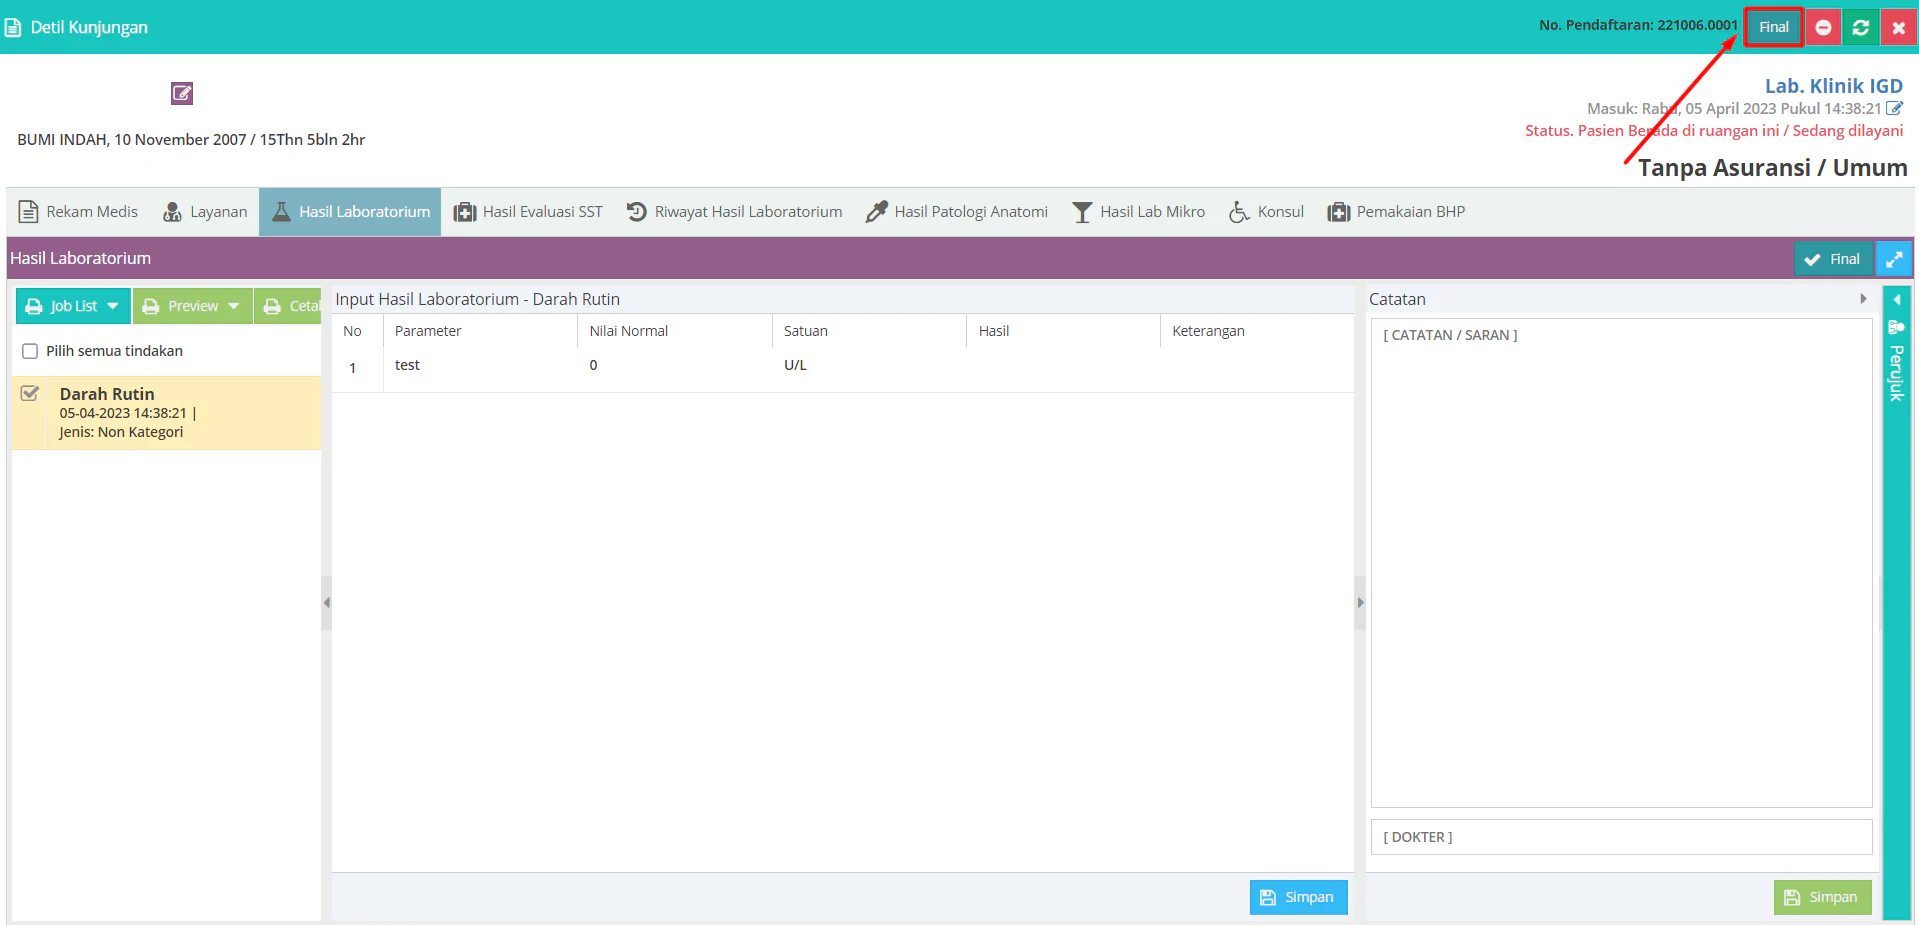This screenshot has width=1919, height=925.
Task: Expand the Catatan panel arrow
Action: (x=1863, y=299)
